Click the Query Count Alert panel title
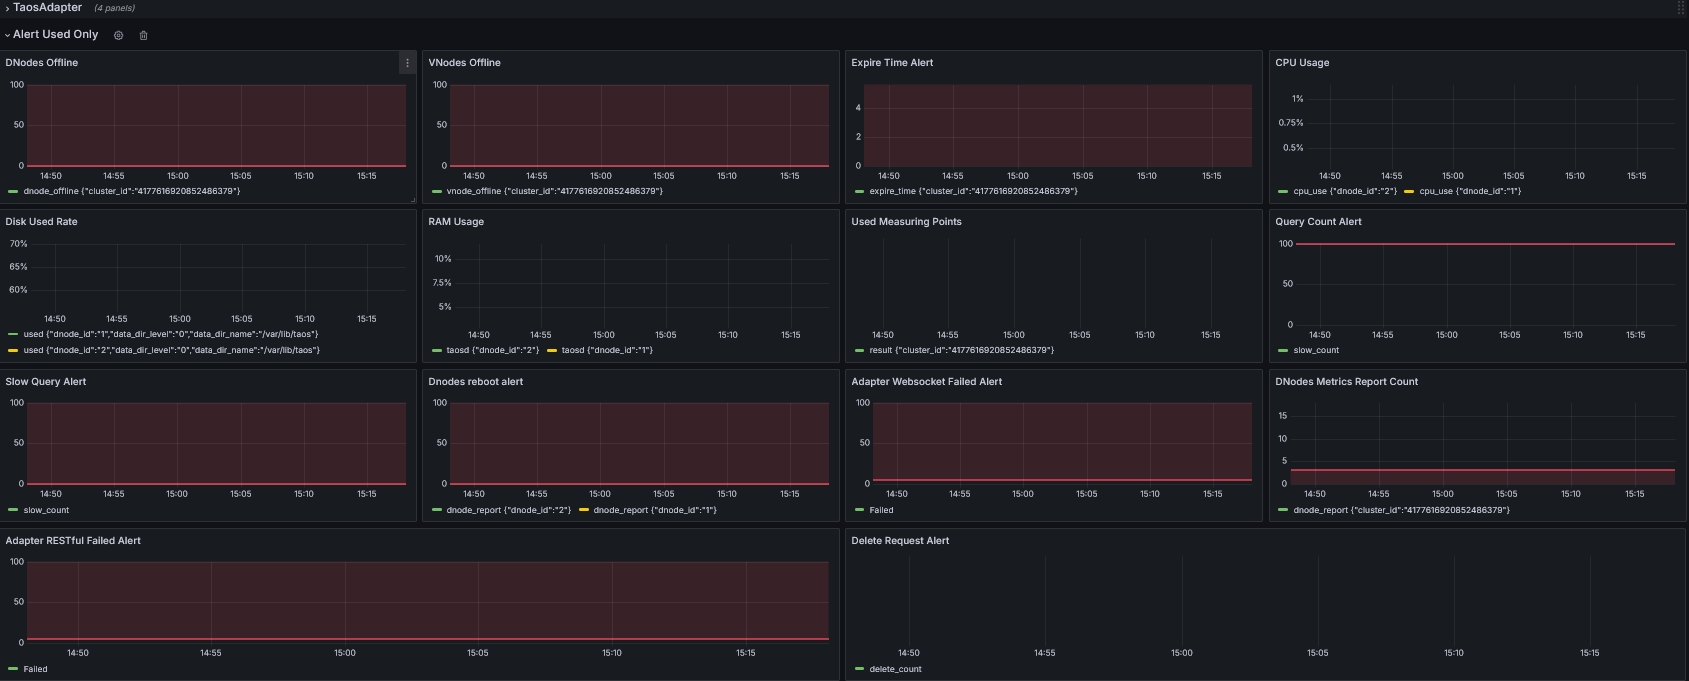Viewport: 1689px width, 681px height. pyautogui.click(x=1318, y=222)
